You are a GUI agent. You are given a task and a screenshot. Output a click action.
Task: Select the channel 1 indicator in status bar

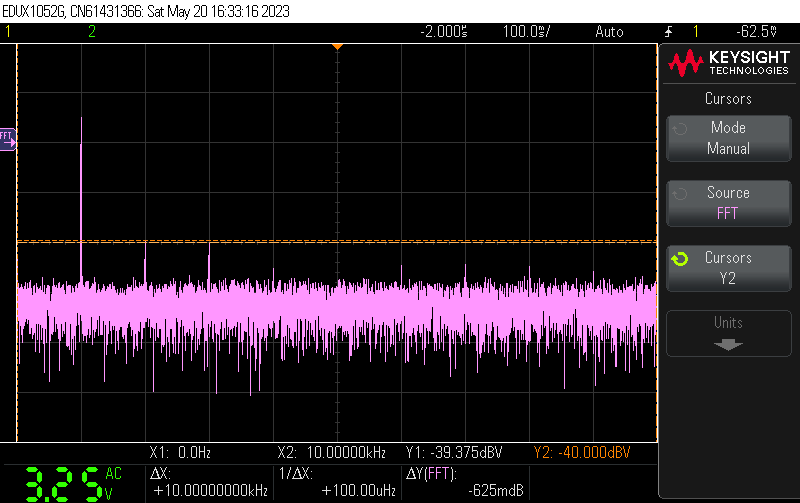[8, 32]
